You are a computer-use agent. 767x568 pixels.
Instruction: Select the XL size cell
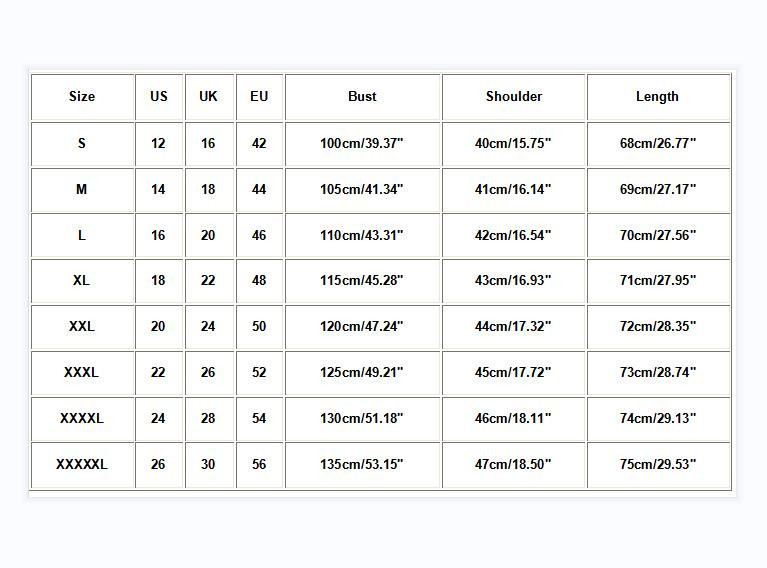tap(82, 281)
